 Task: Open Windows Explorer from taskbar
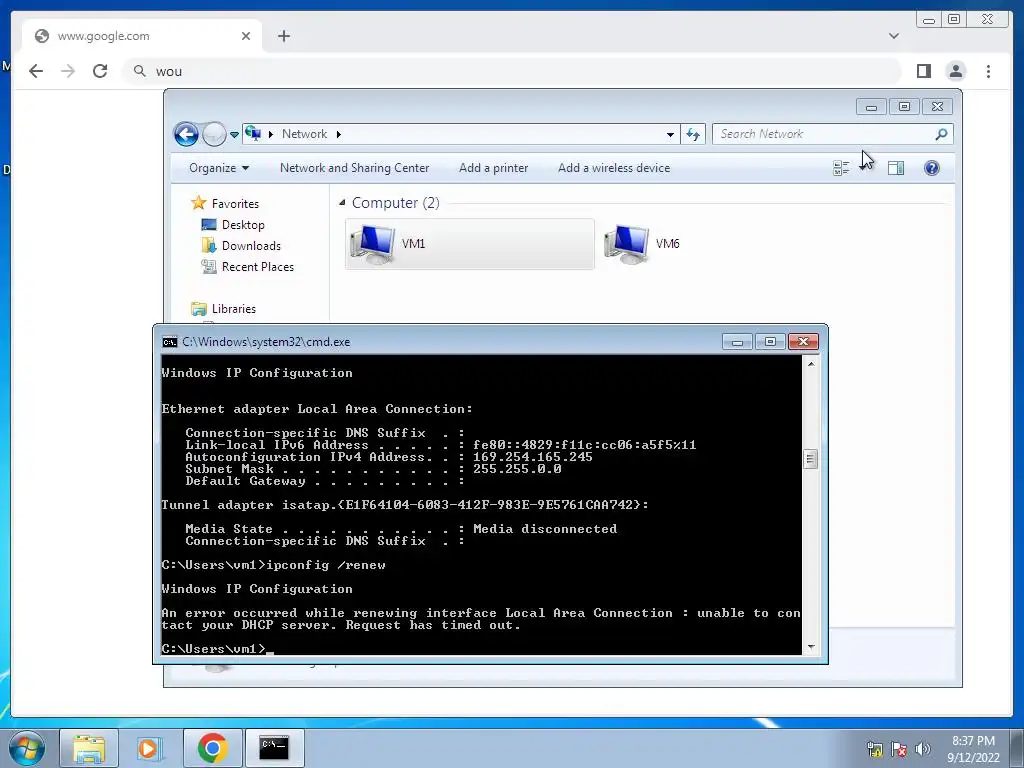pyautogui.click(x=89, y=748)
